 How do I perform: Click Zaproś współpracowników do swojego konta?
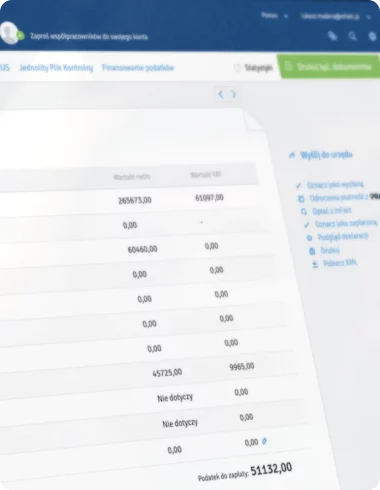[x=89, y=36]
